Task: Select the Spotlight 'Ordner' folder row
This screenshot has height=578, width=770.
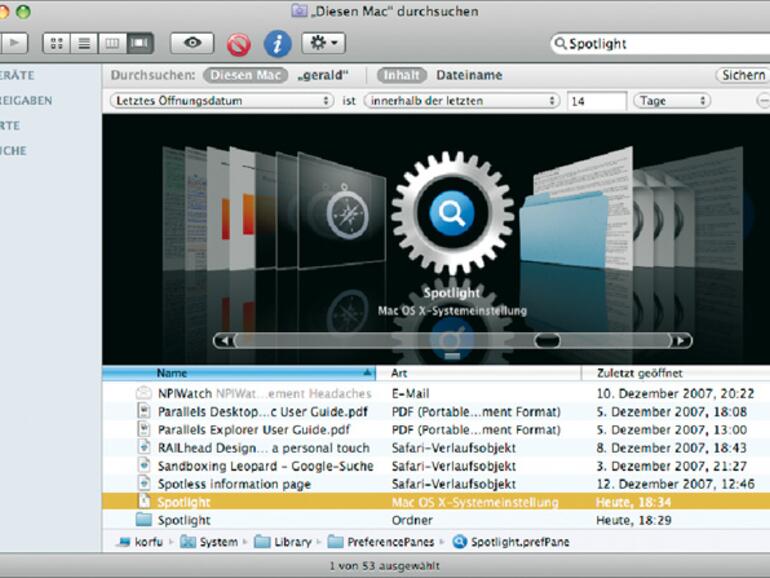Action: 436,520
